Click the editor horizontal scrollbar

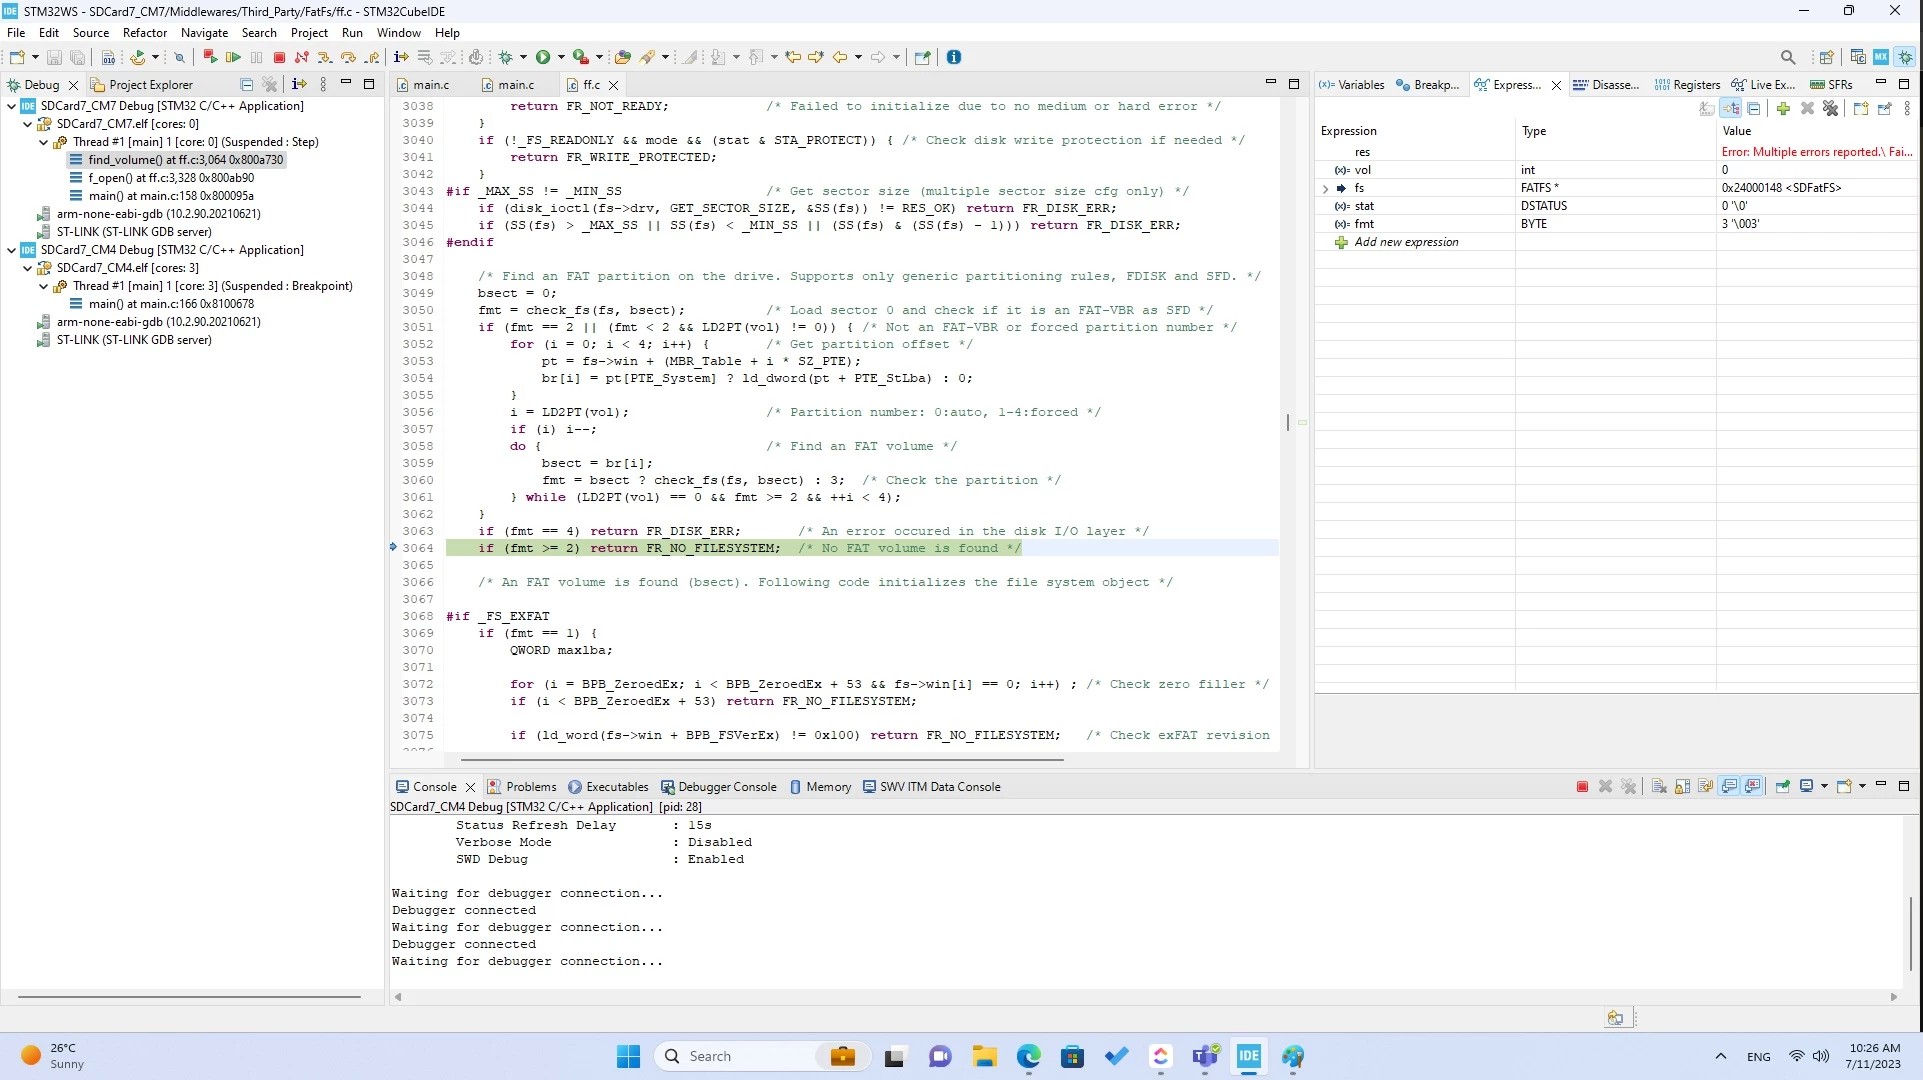point(755,760)
